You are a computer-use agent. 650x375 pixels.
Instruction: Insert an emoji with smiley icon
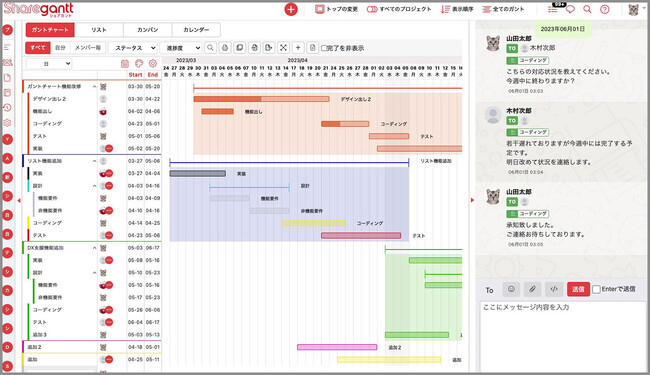point(511,289)
